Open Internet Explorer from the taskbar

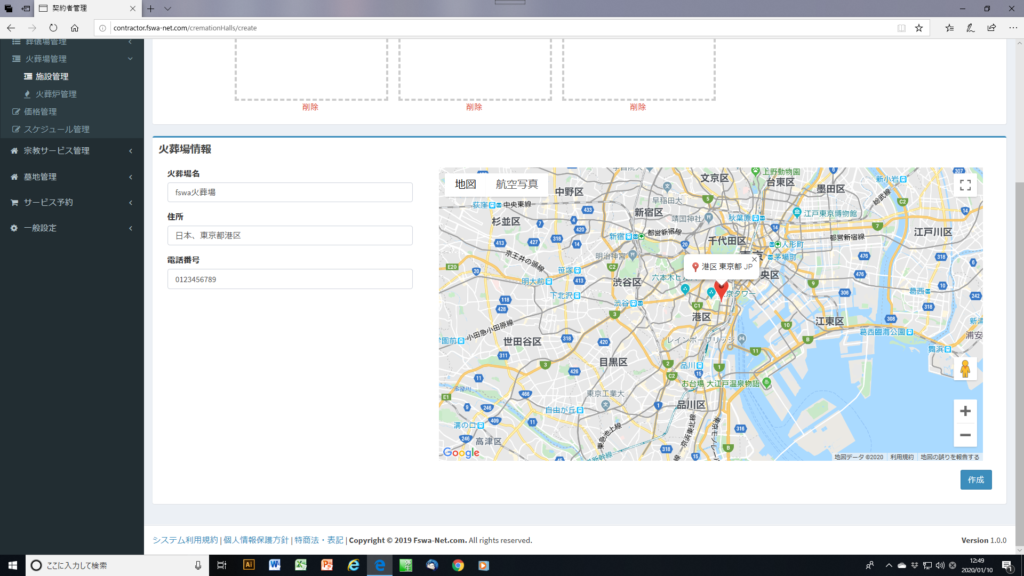click(353, 566)
